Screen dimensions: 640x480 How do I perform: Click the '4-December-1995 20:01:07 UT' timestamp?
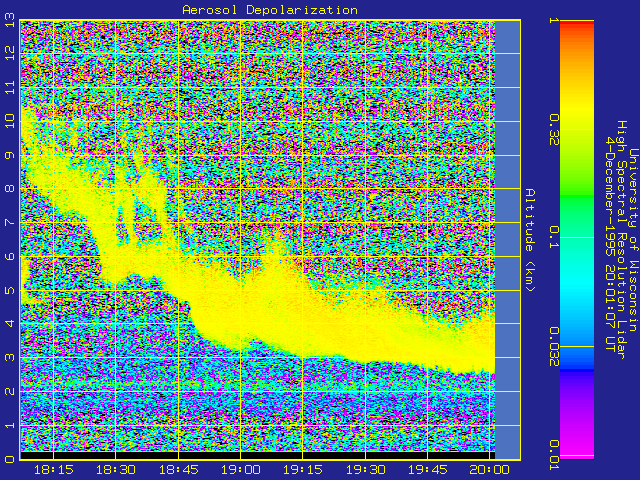point(610,244)
